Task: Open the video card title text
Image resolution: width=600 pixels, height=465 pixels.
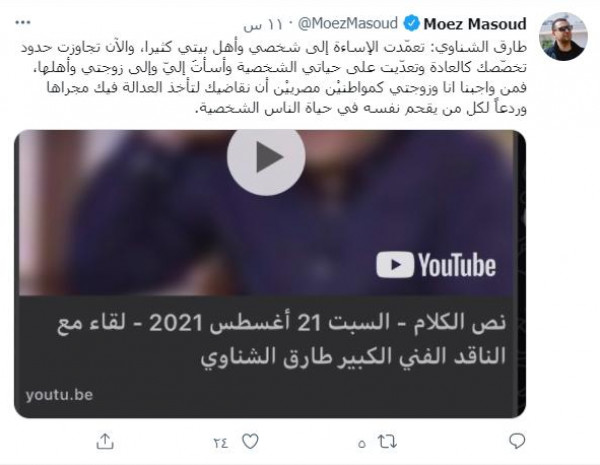Action: [282, 339]
